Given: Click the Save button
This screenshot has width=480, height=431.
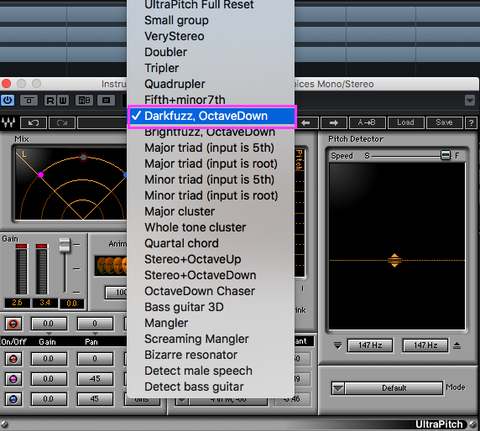Looking at the screenshot, I should point(444,123).
